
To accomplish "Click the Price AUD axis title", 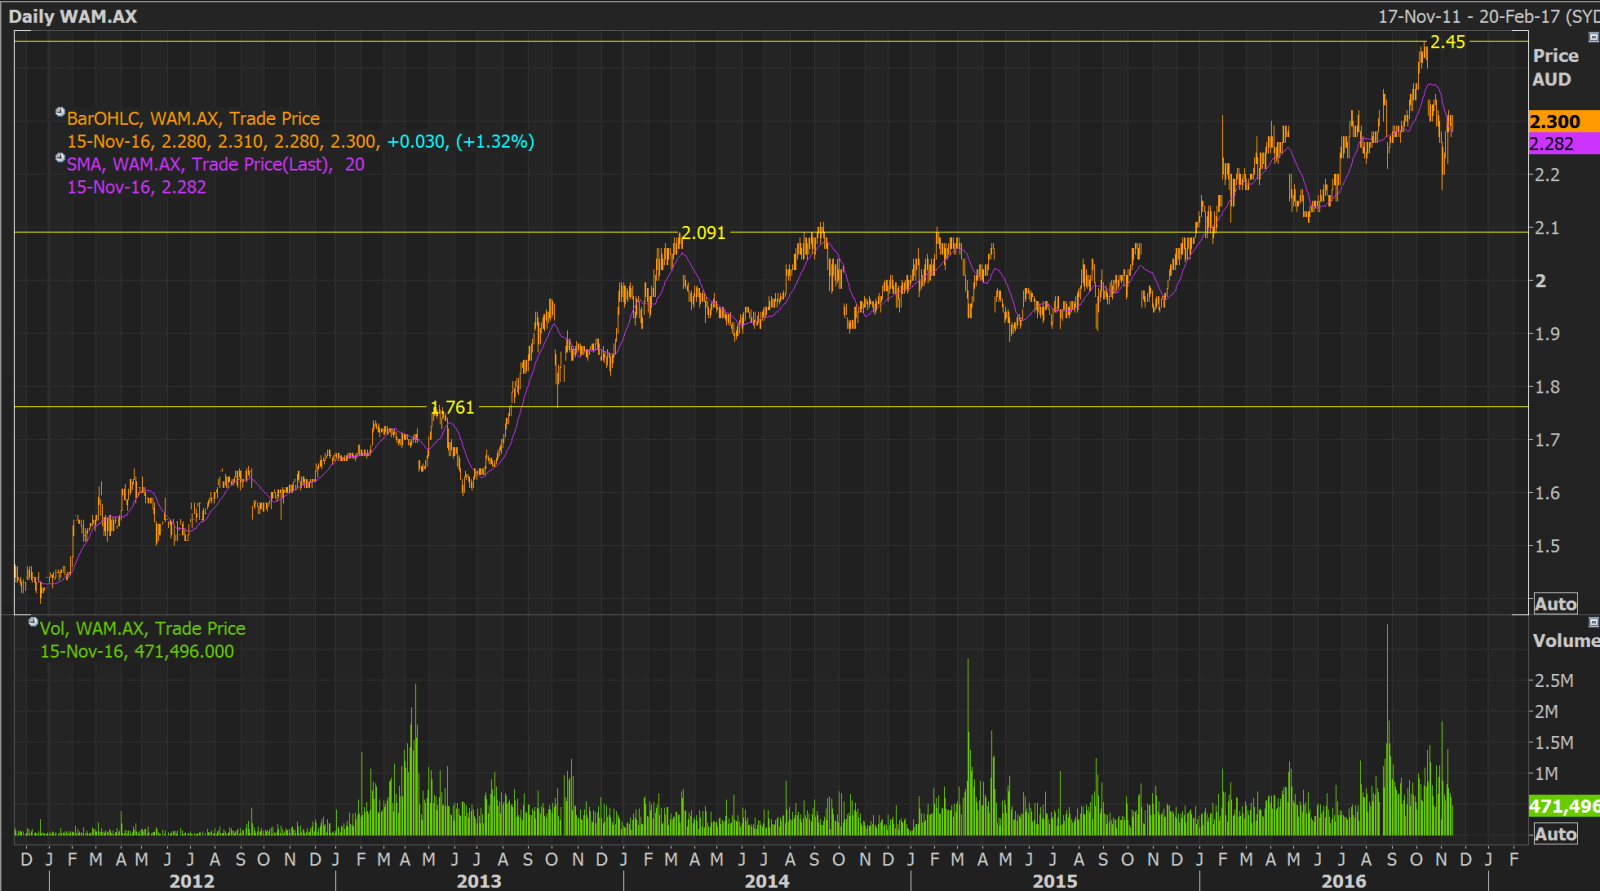I will click(x=1555, y=67).
